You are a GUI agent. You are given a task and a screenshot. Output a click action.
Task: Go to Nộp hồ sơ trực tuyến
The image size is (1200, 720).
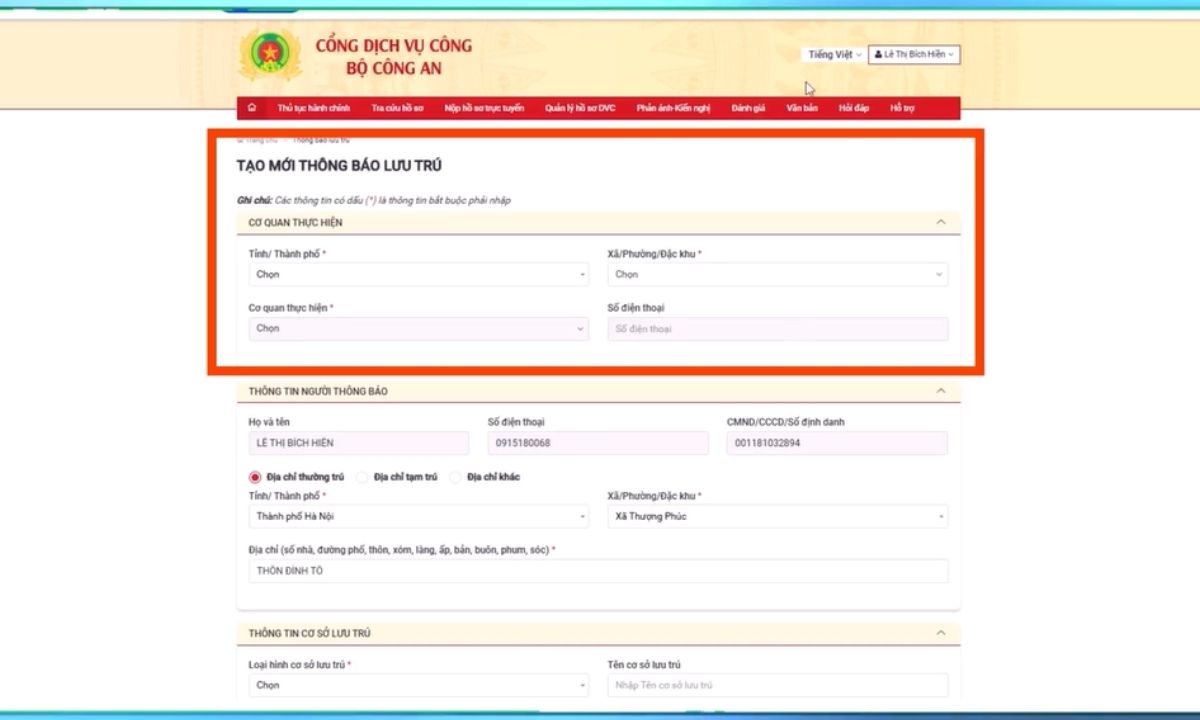coord(484,108)
